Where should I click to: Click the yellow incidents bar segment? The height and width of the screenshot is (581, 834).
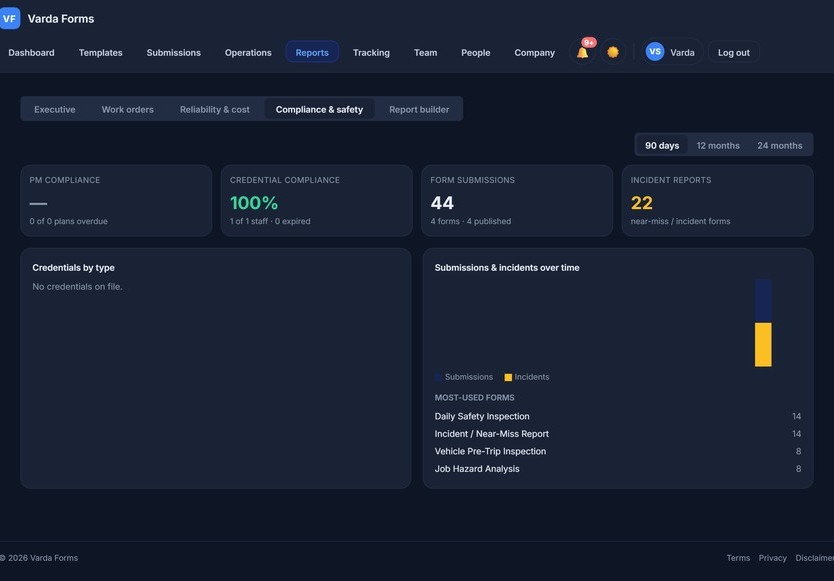pos(763,344)
